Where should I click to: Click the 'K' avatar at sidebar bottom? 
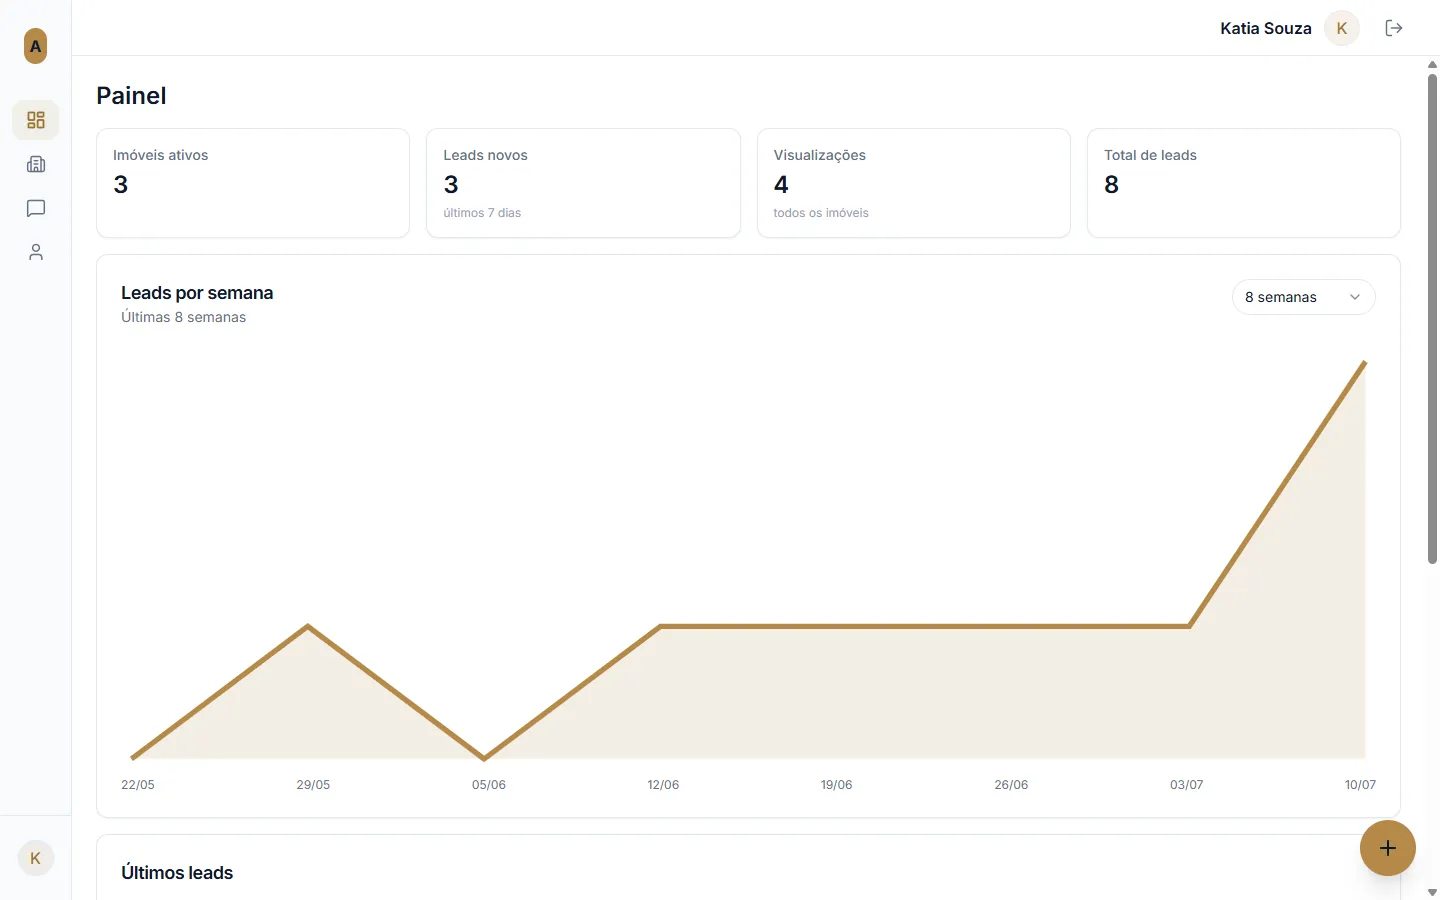(x=36, y=858)
